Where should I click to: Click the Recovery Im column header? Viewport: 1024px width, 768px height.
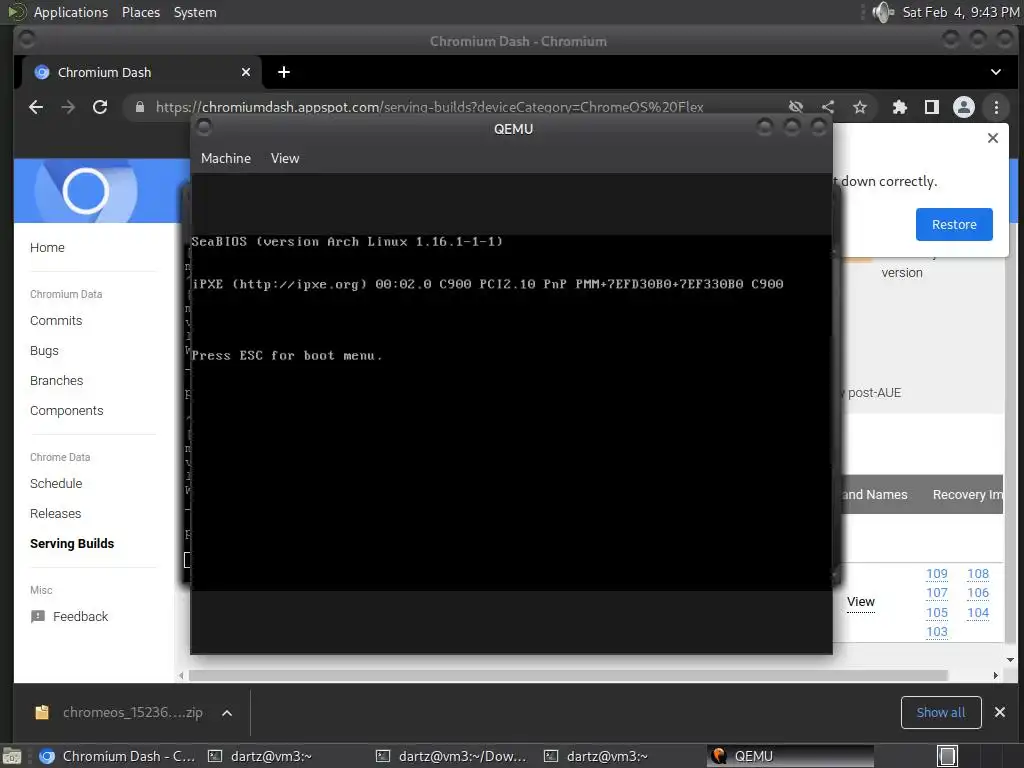pos(968,495)
